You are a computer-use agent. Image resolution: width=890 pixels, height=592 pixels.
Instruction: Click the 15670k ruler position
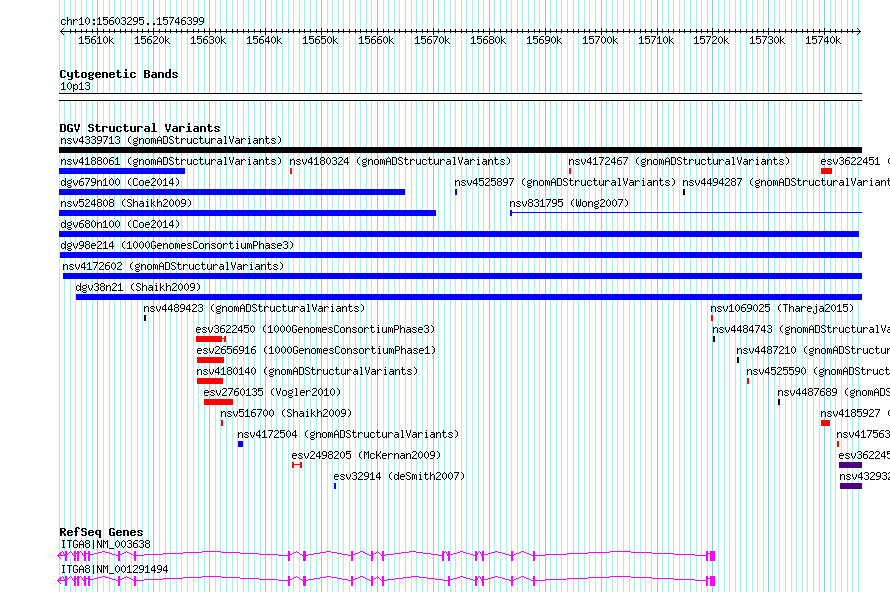pyautogui.click(x=432, y=40)
